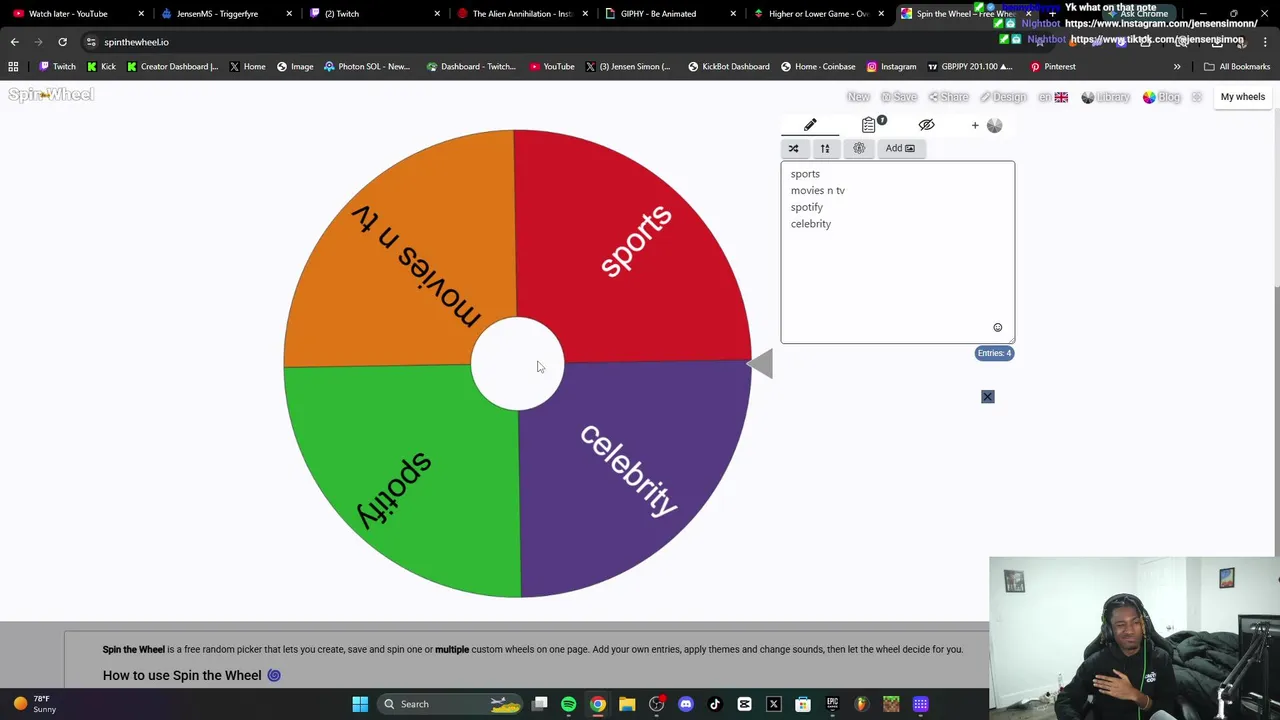Open the en language selector
Viewport: 1280px width, 720px height.
(1053, 97)
